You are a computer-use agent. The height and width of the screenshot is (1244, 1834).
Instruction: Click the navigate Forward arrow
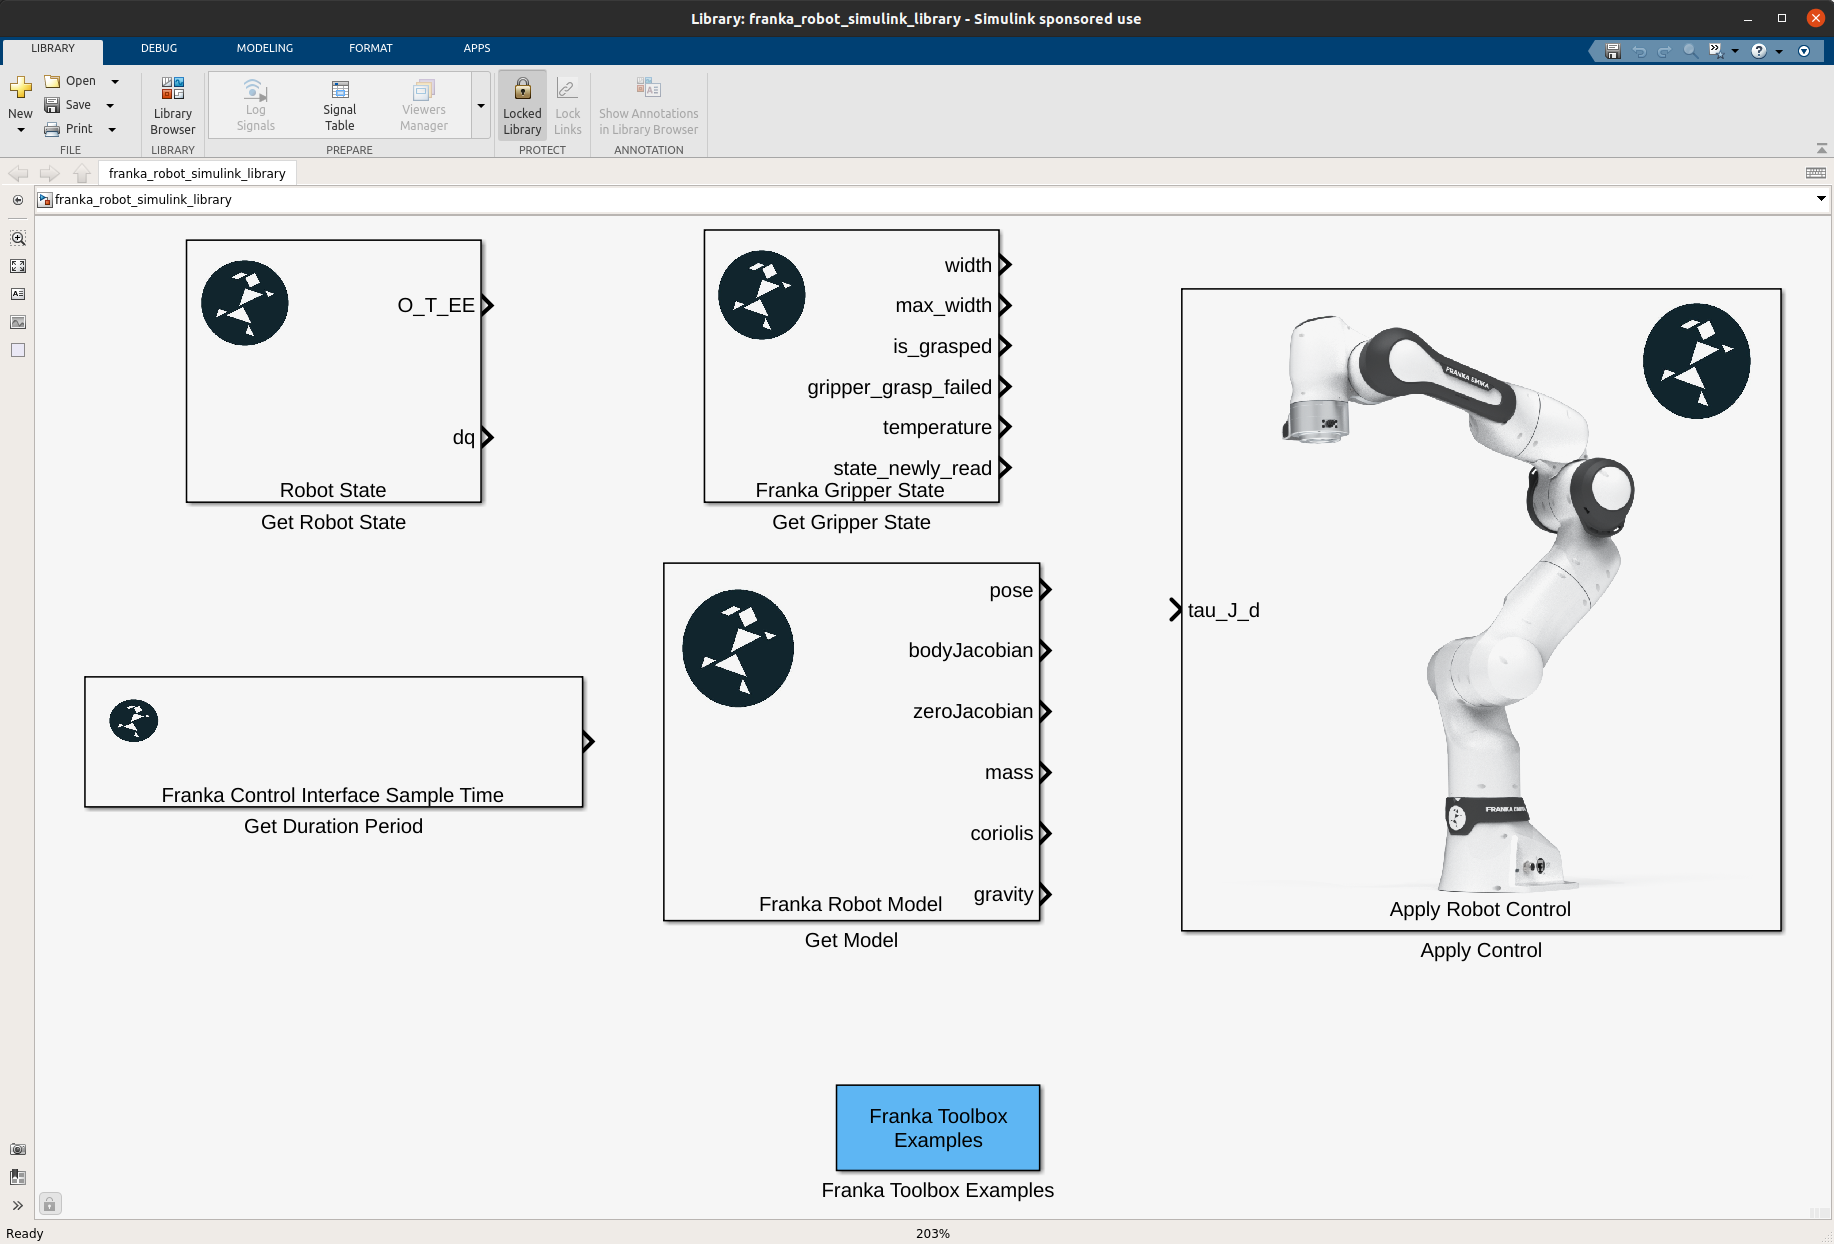pyautogui.click(x=49, y=173)
